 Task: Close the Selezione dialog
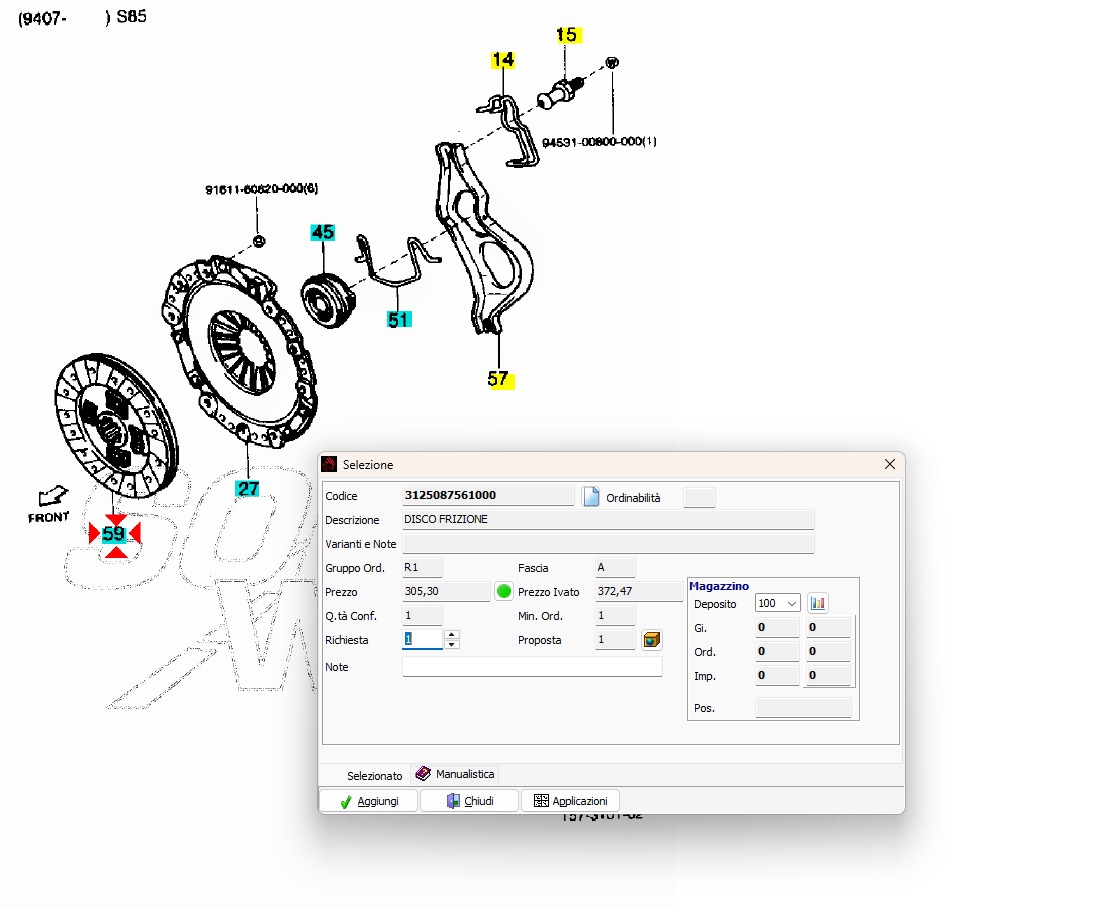[x=890, y=464]
